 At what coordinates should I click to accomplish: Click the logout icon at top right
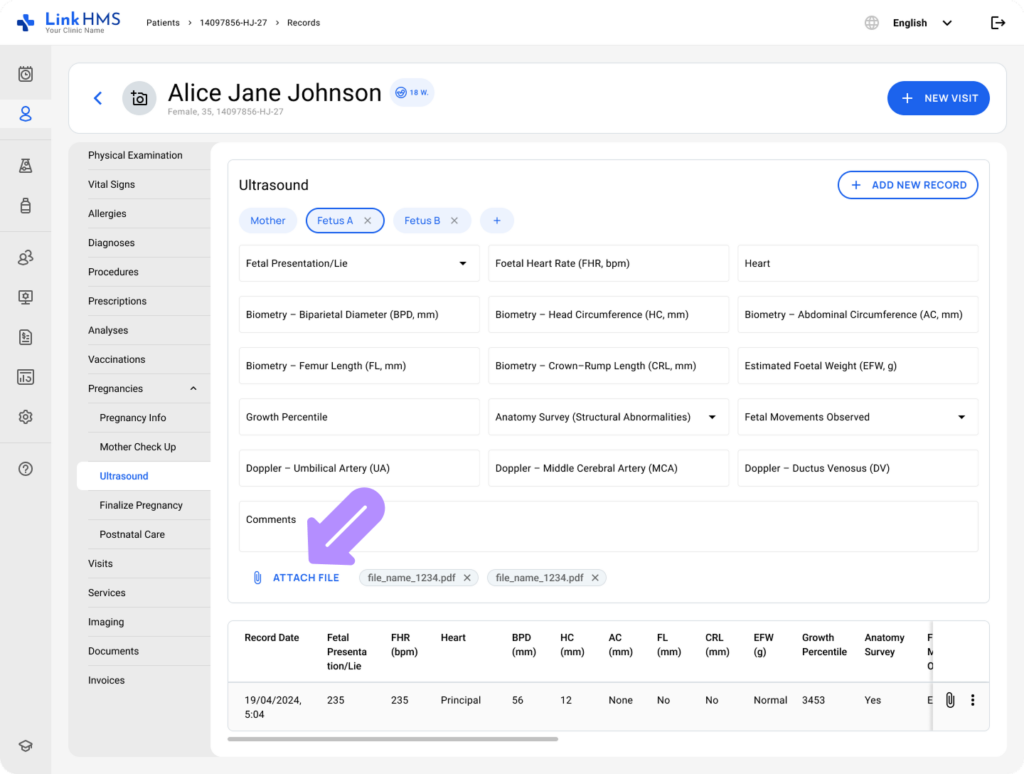point(997,23)
